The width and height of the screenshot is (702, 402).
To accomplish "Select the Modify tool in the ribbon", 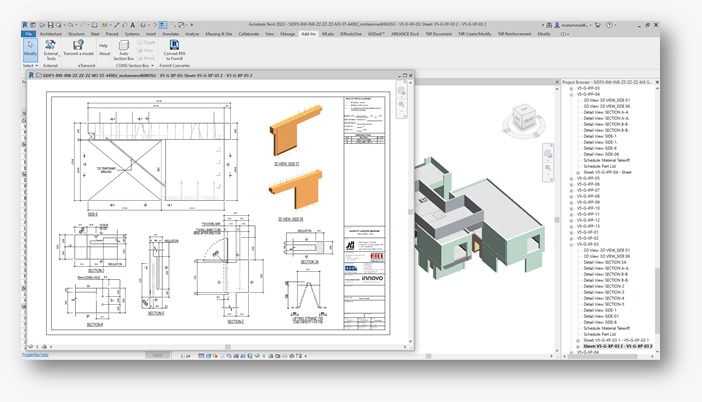I will coord(30,49).
